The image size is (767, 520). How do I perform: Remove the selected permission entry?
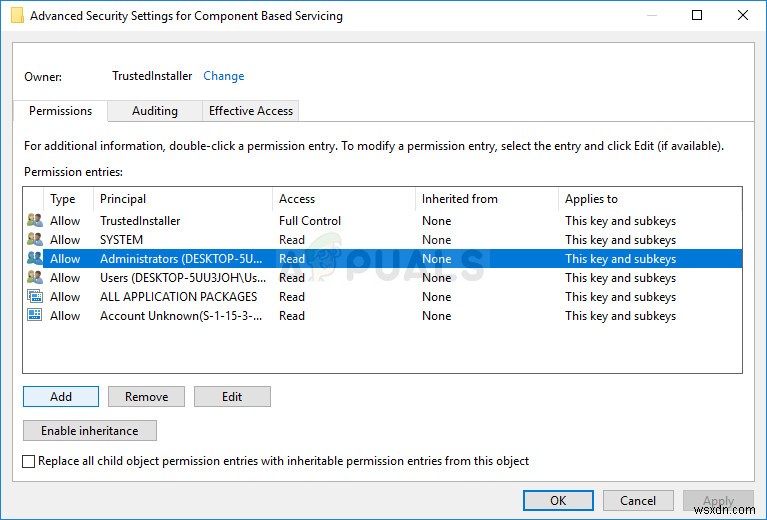(146, 397)
